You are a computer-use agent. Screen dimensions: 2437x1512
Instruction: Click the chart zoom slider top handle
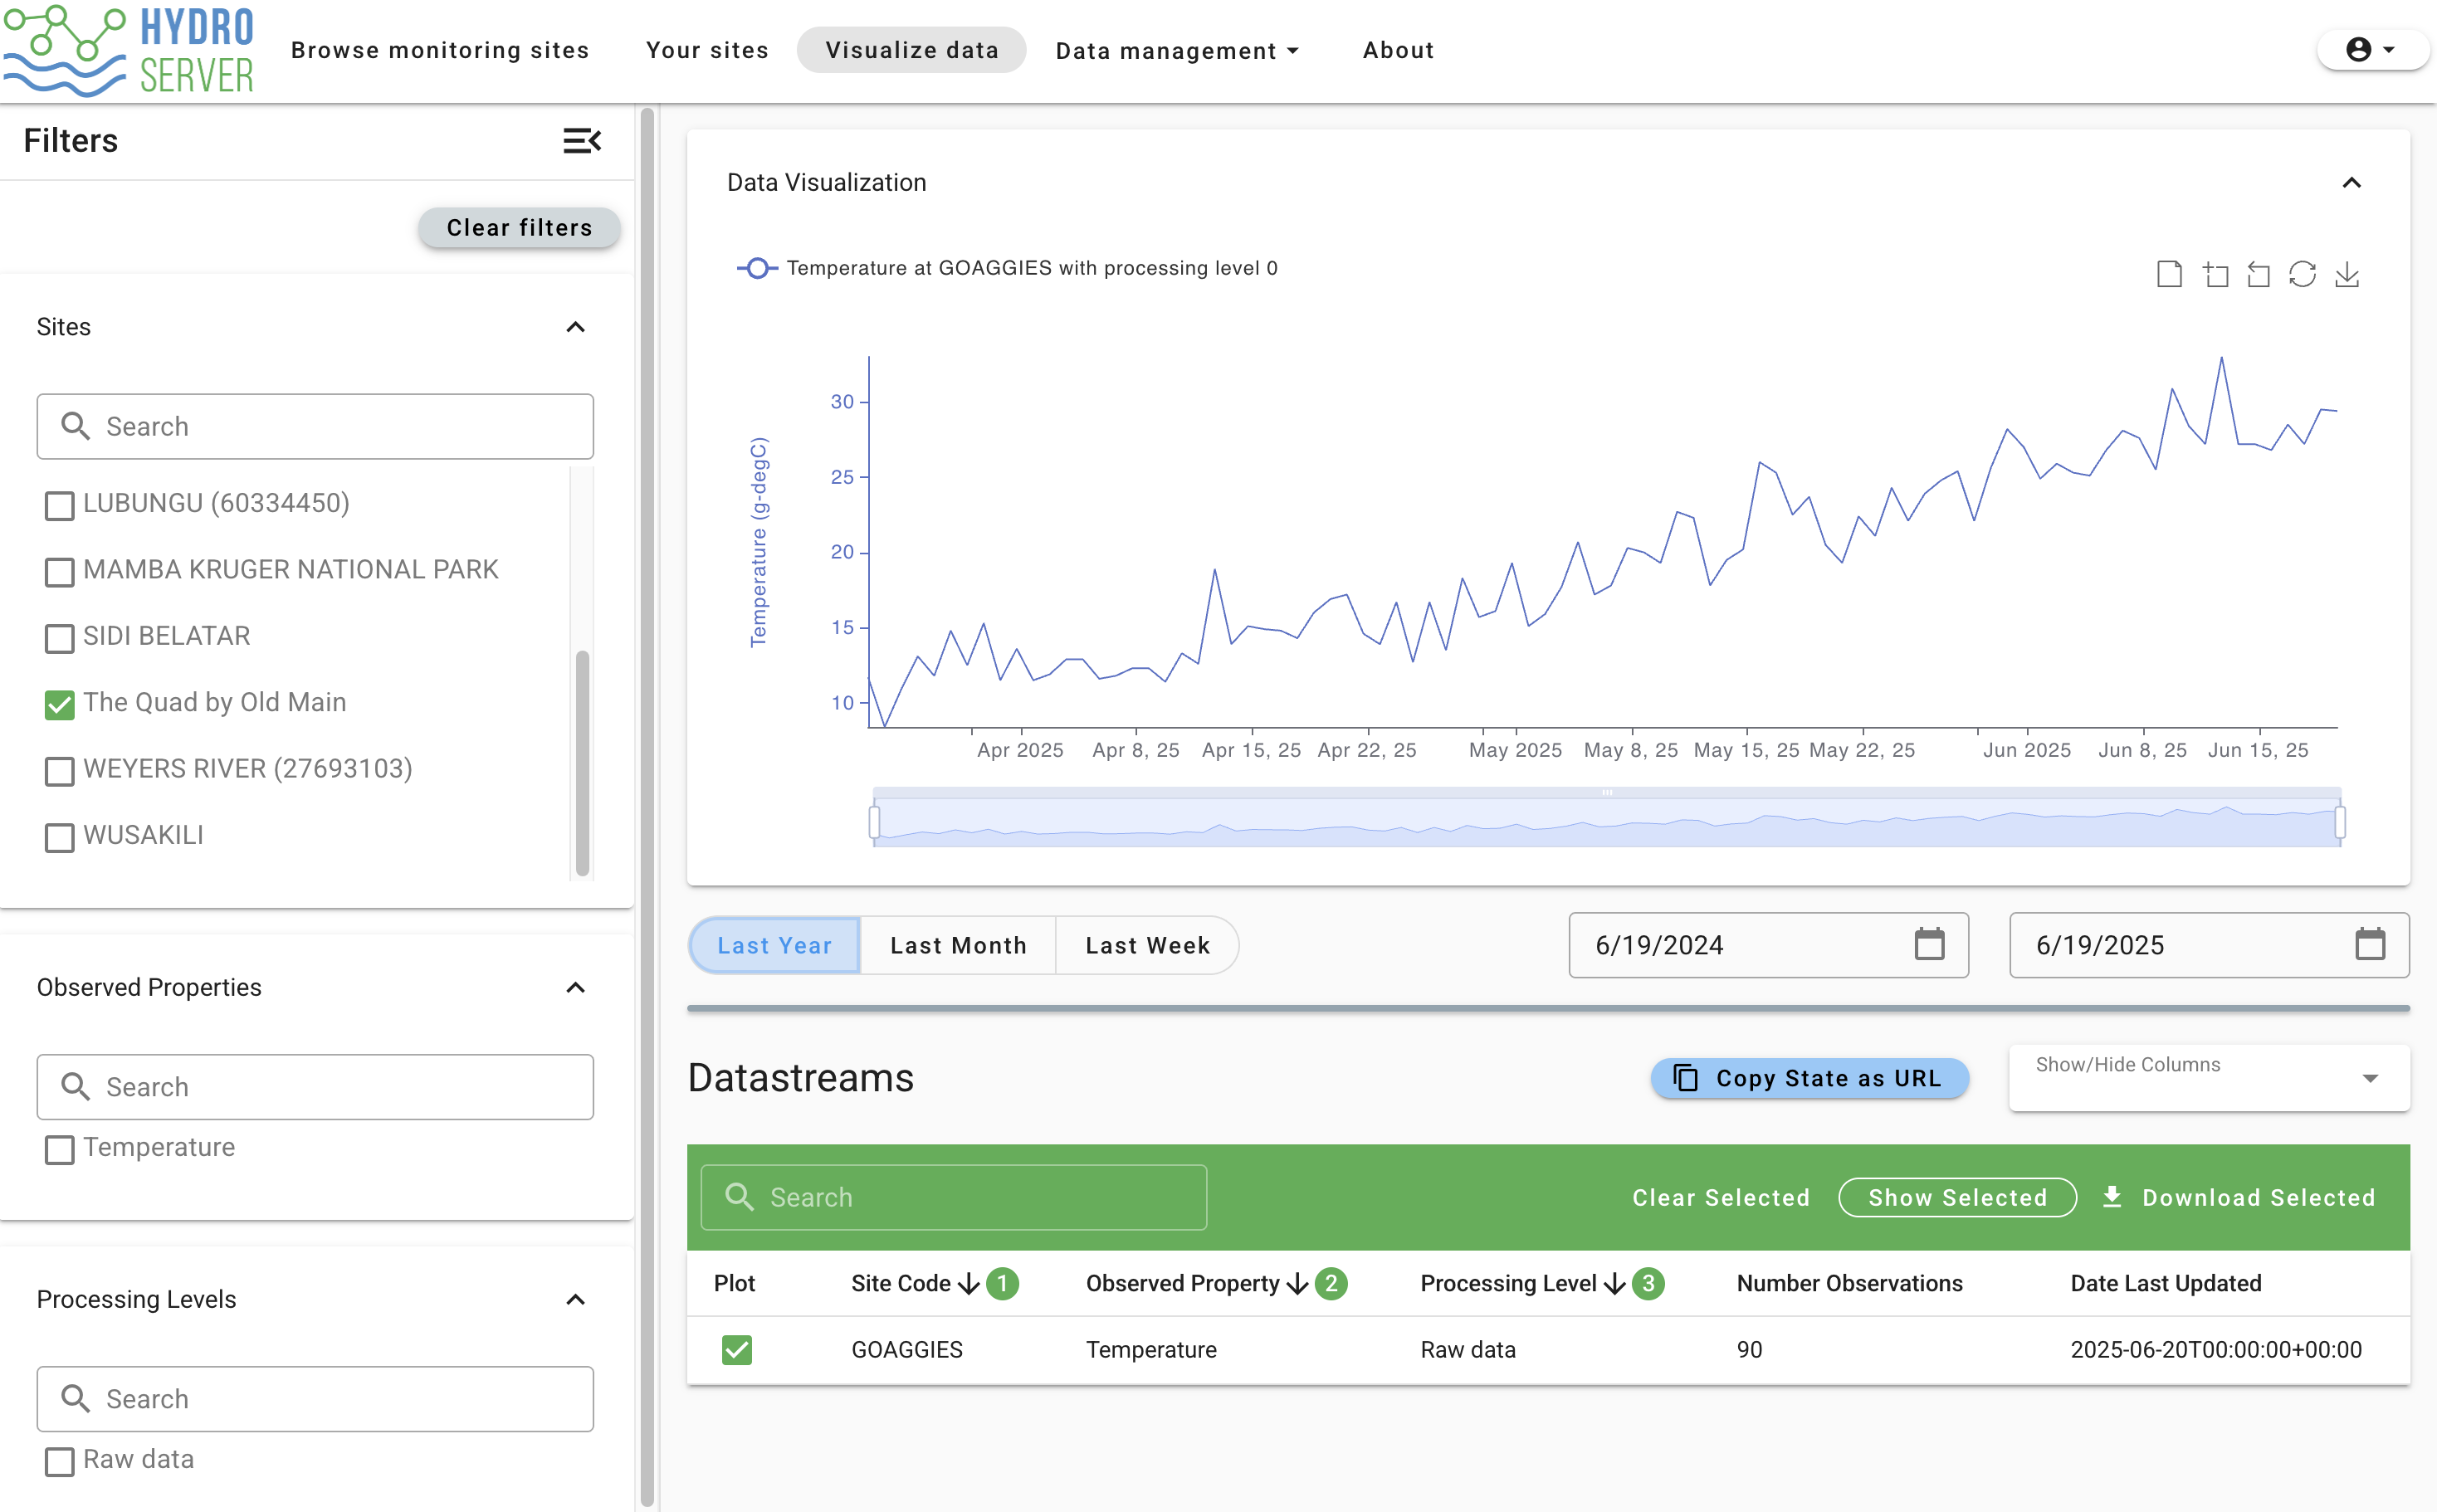tap(1607, 792)
